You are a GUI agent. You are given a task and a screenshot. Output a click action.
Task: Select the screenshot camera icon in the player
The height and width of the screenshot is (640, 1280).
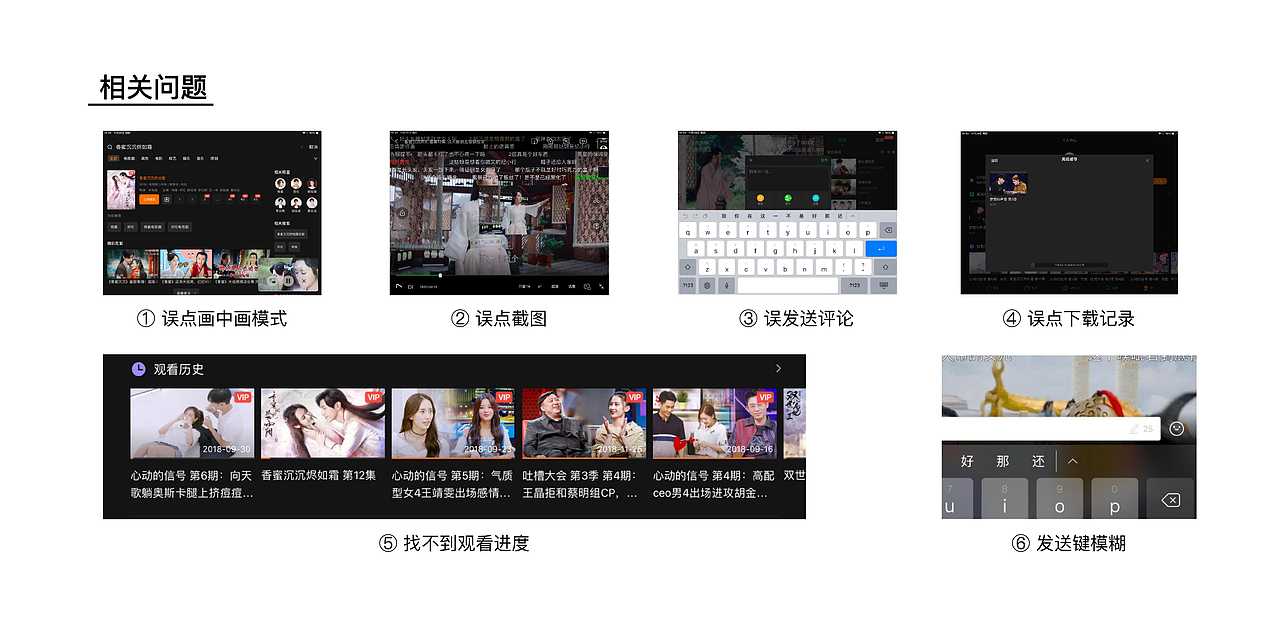tap(588, 285)
